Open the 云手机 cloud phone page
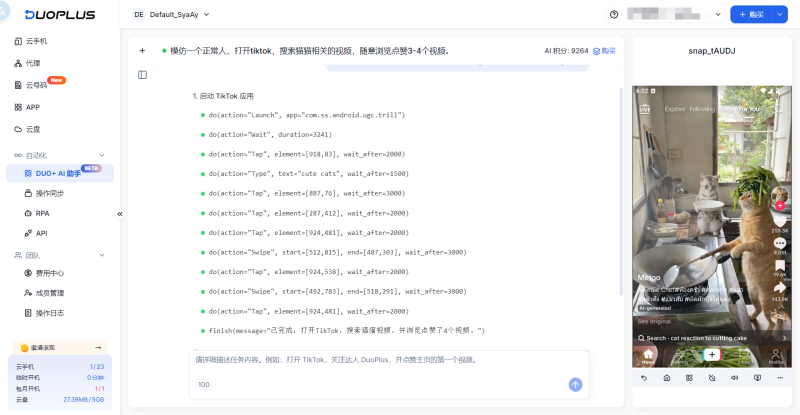Viewport: 800px width, 415px height. [x=36, y=41]
